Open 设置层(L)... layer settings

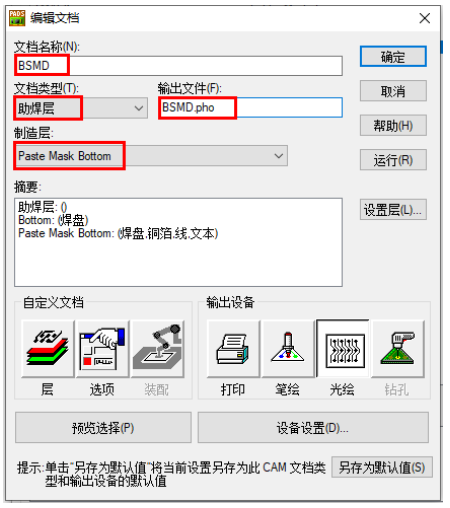[x=393, y=210]
